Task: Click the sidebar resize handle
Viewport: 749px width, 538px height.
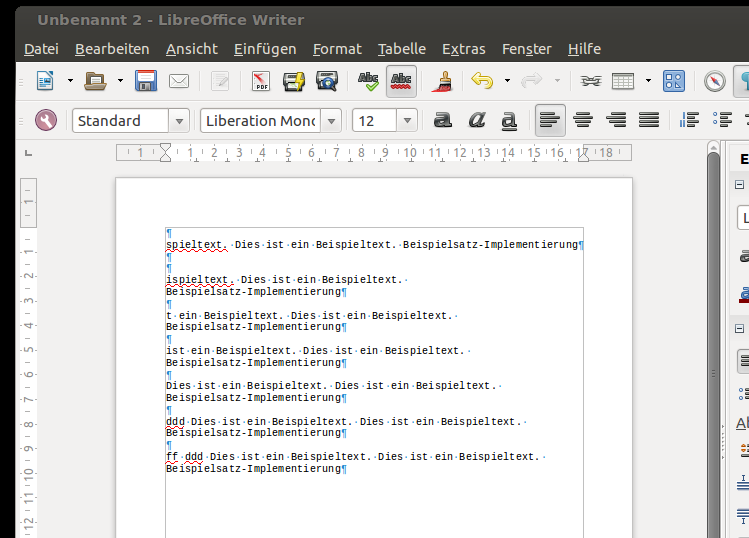Action: coord(723,444)
